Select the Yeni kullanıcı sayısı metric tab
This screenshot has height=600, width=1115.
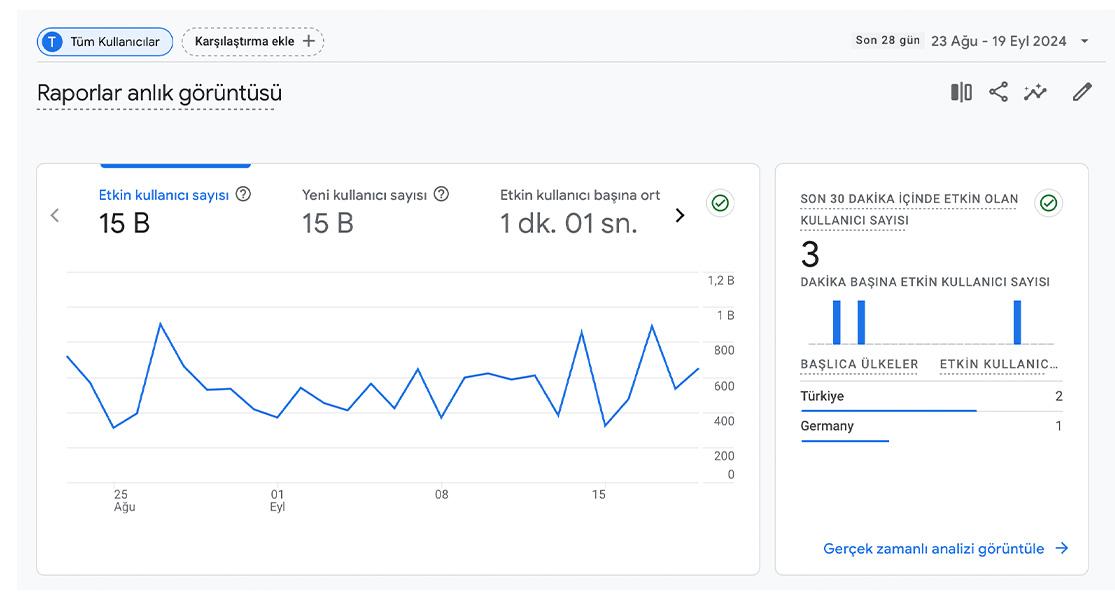point(375,210)
